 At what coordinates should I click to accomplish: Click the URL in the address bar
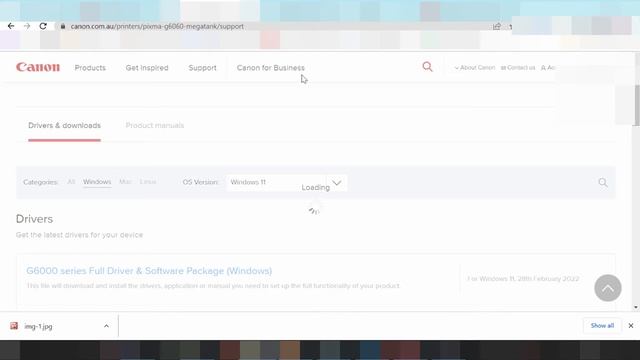[x=157, y=26]
